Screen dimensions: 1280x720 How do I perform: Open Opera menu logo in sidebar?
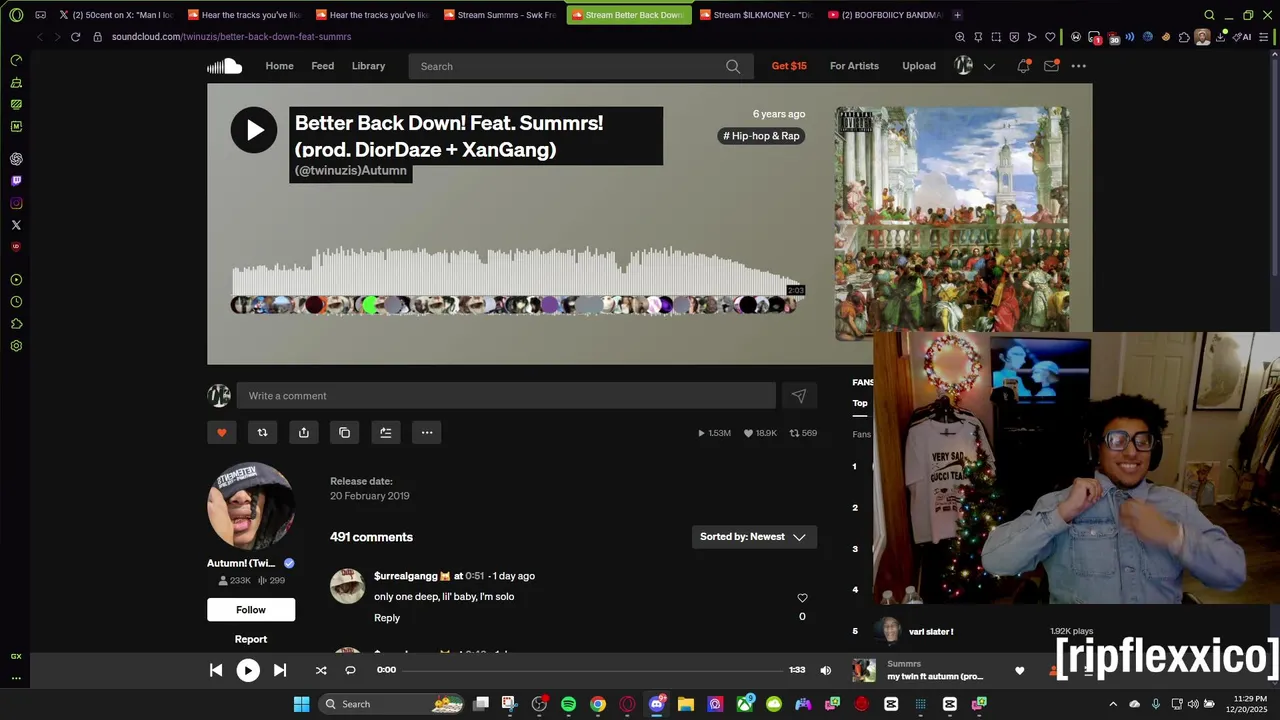16,15
